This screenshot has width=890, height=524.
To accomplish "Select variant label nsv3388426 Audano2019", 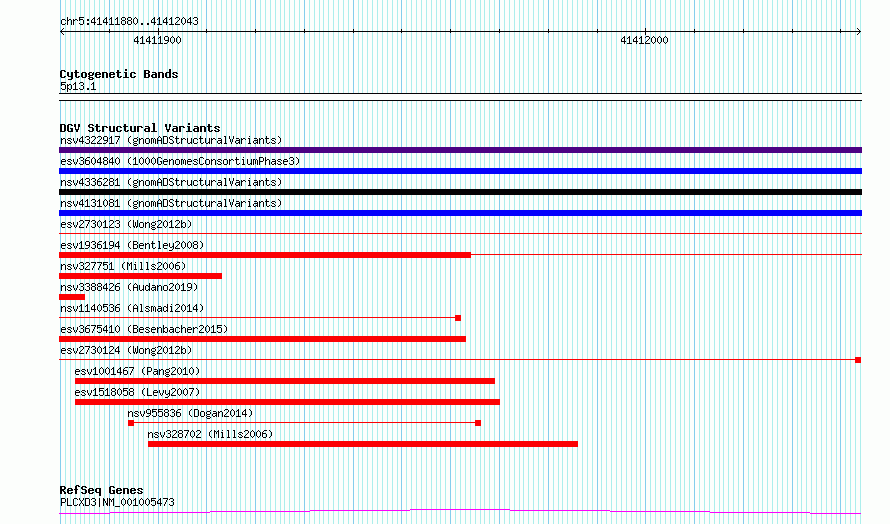I will click(x=129, y=287).
